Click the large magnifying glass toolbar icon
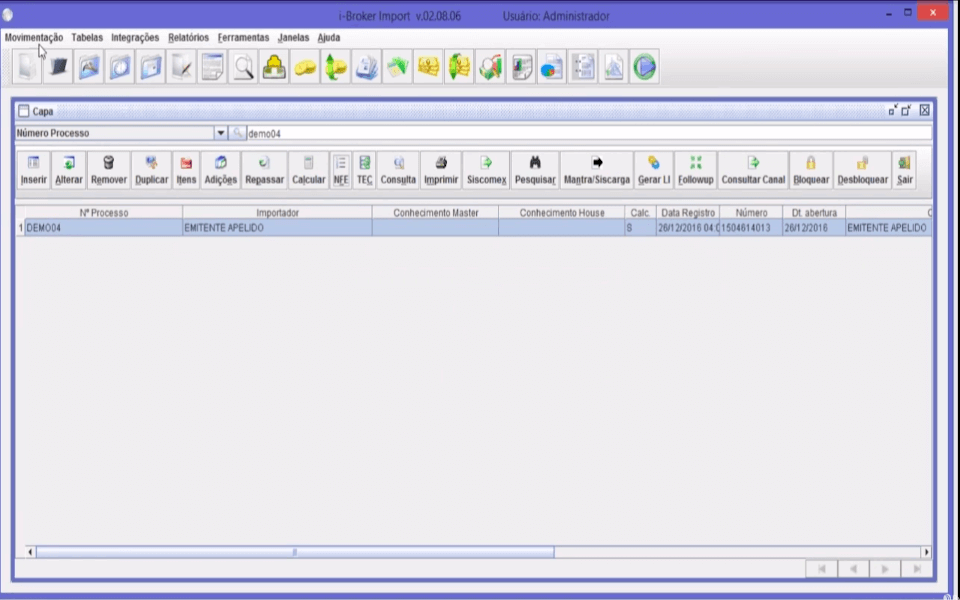Screen dimensions: 960x600 tap(243, 66)
